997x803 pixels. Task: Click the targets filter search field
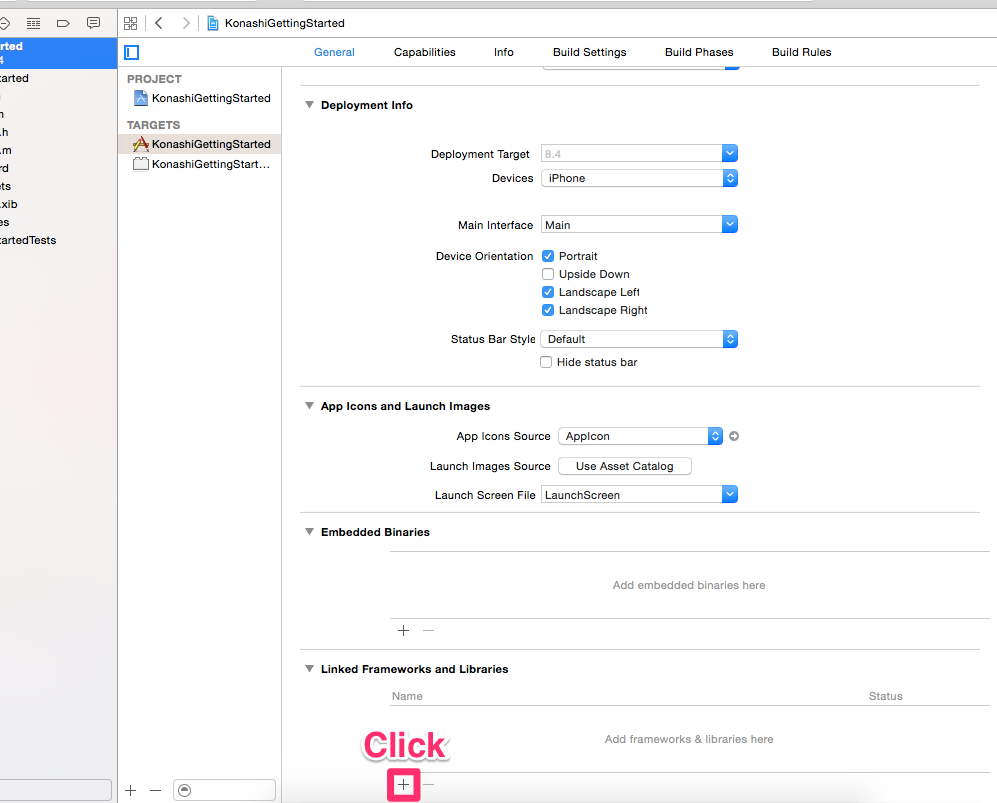[x=224, y=790]
